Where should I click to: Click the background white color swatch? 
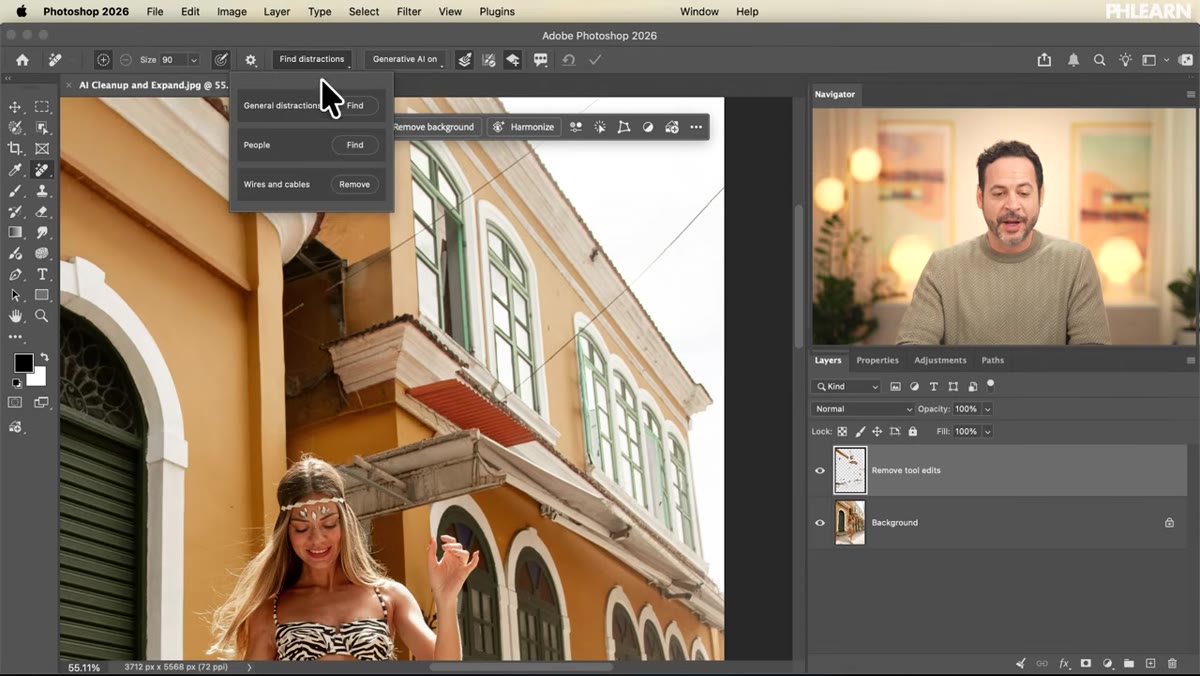click(38, 378)
